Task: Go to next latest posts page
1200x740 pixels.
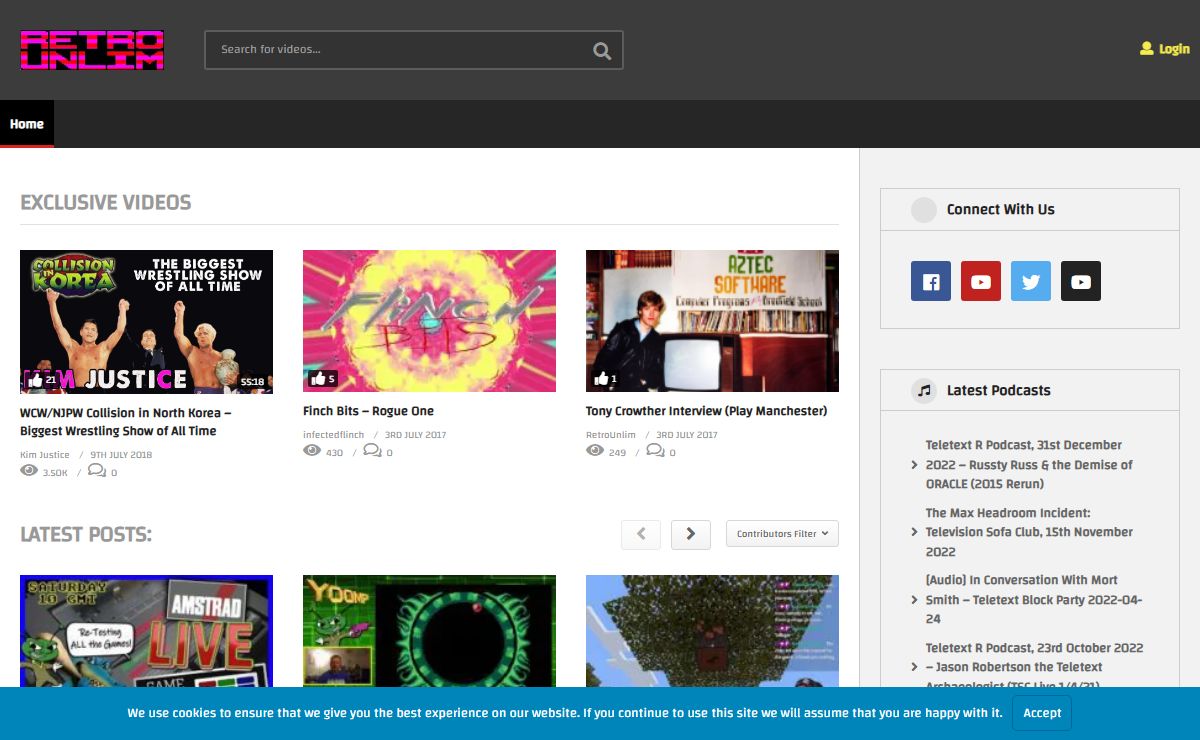Action: click(x=691, y=534)
